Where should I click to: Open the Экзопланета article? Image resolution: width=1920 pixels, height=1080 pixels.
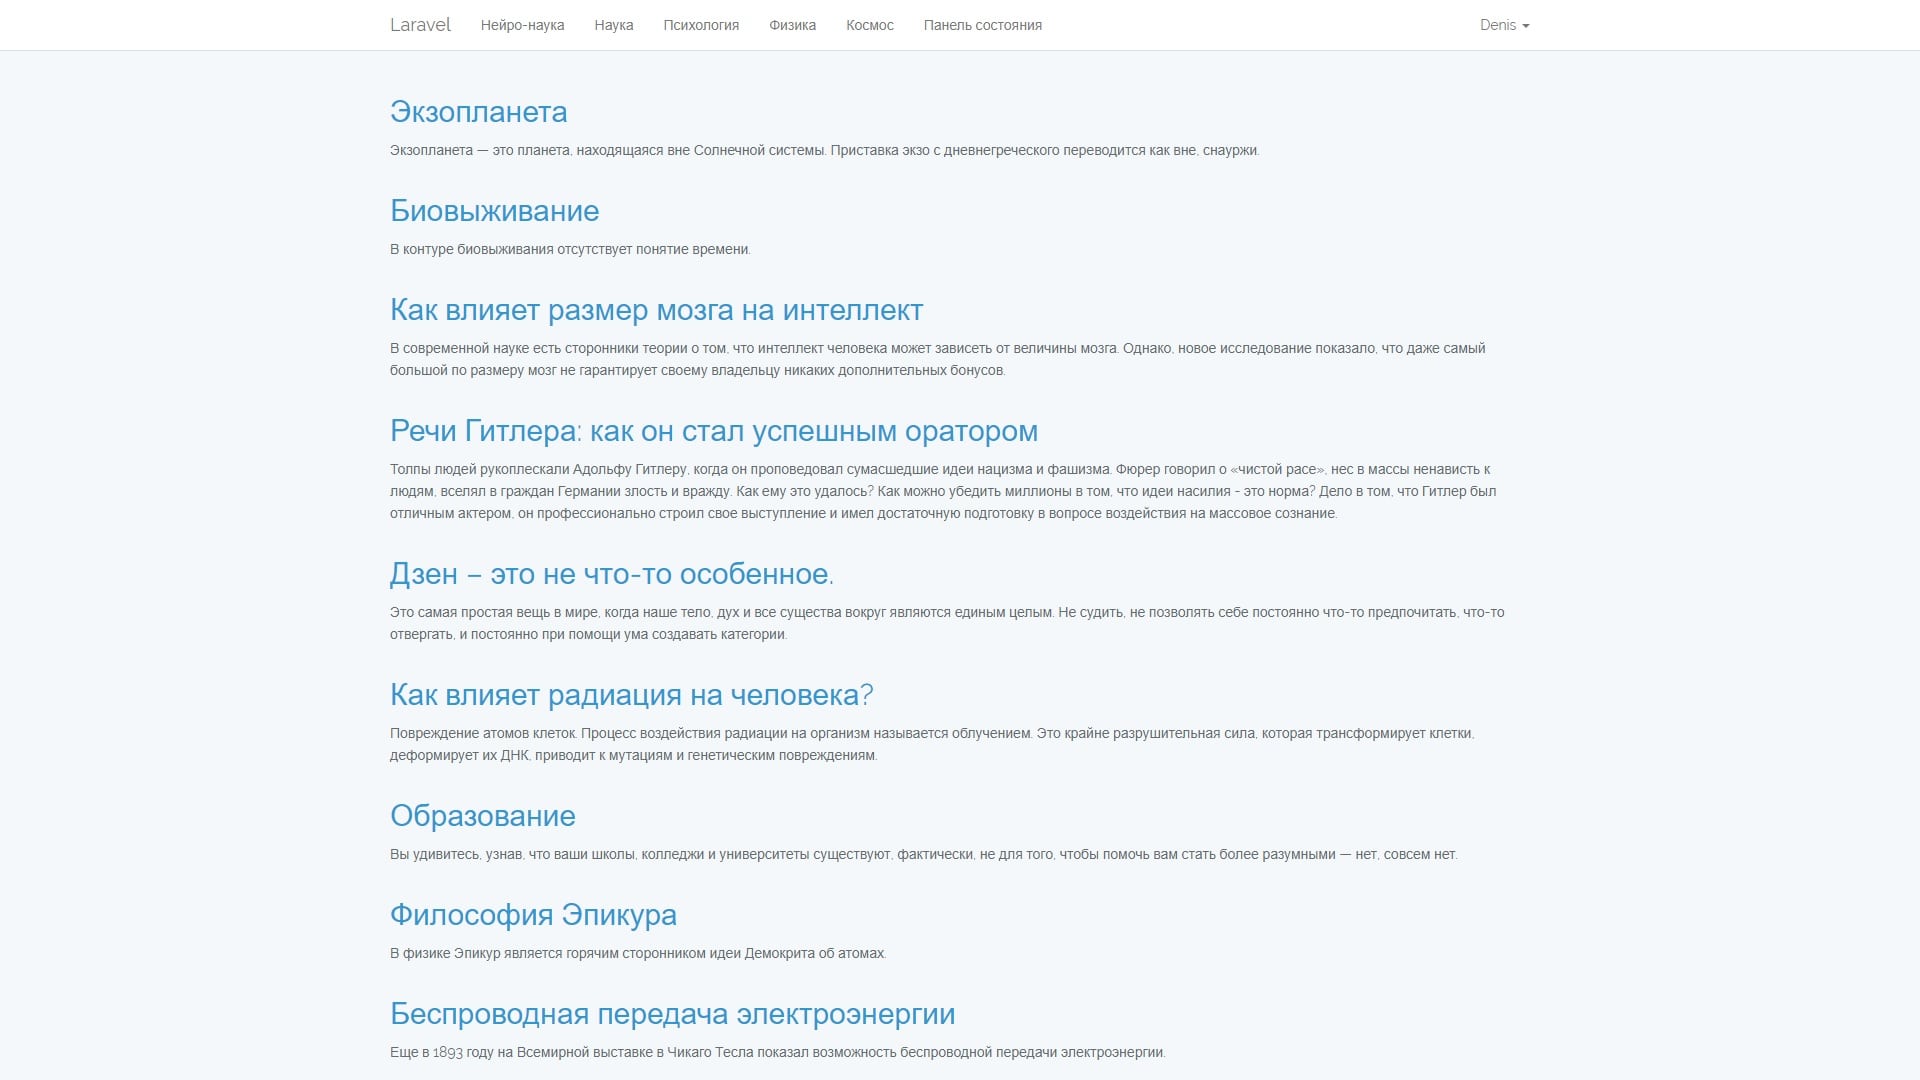(x=478, y=112)
